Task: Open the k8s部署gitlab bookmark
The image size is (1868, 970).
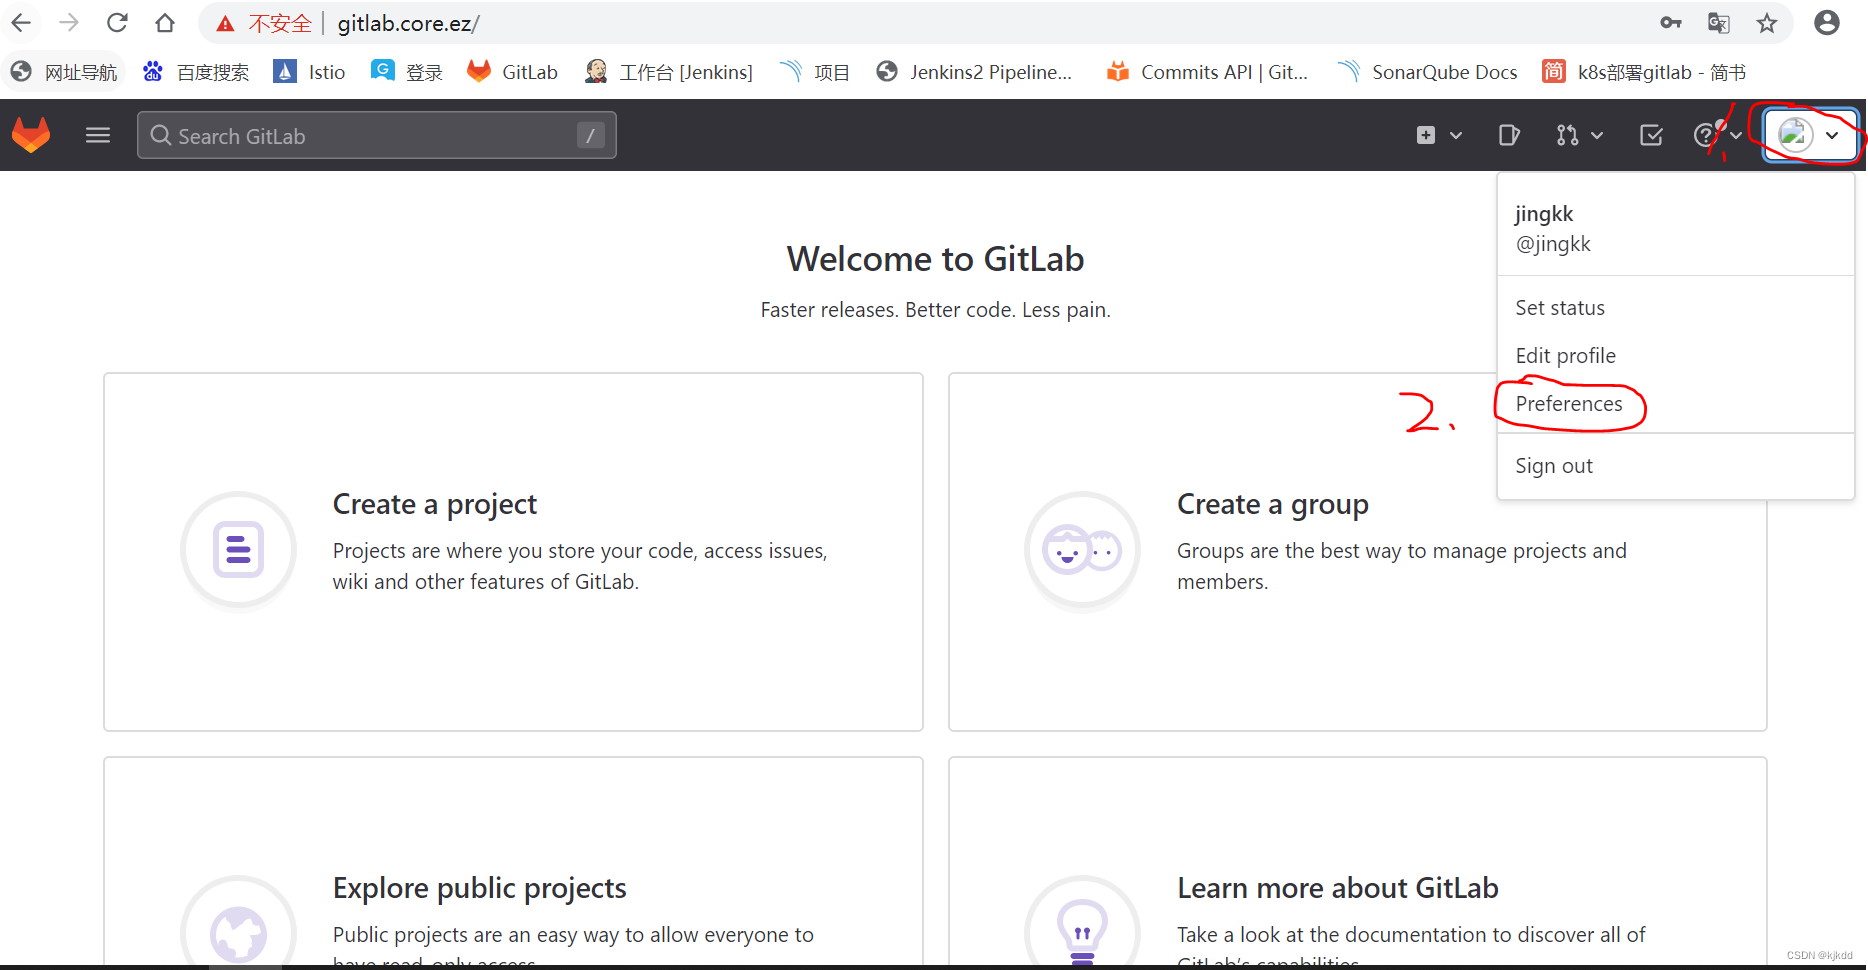Action: 1645,72
